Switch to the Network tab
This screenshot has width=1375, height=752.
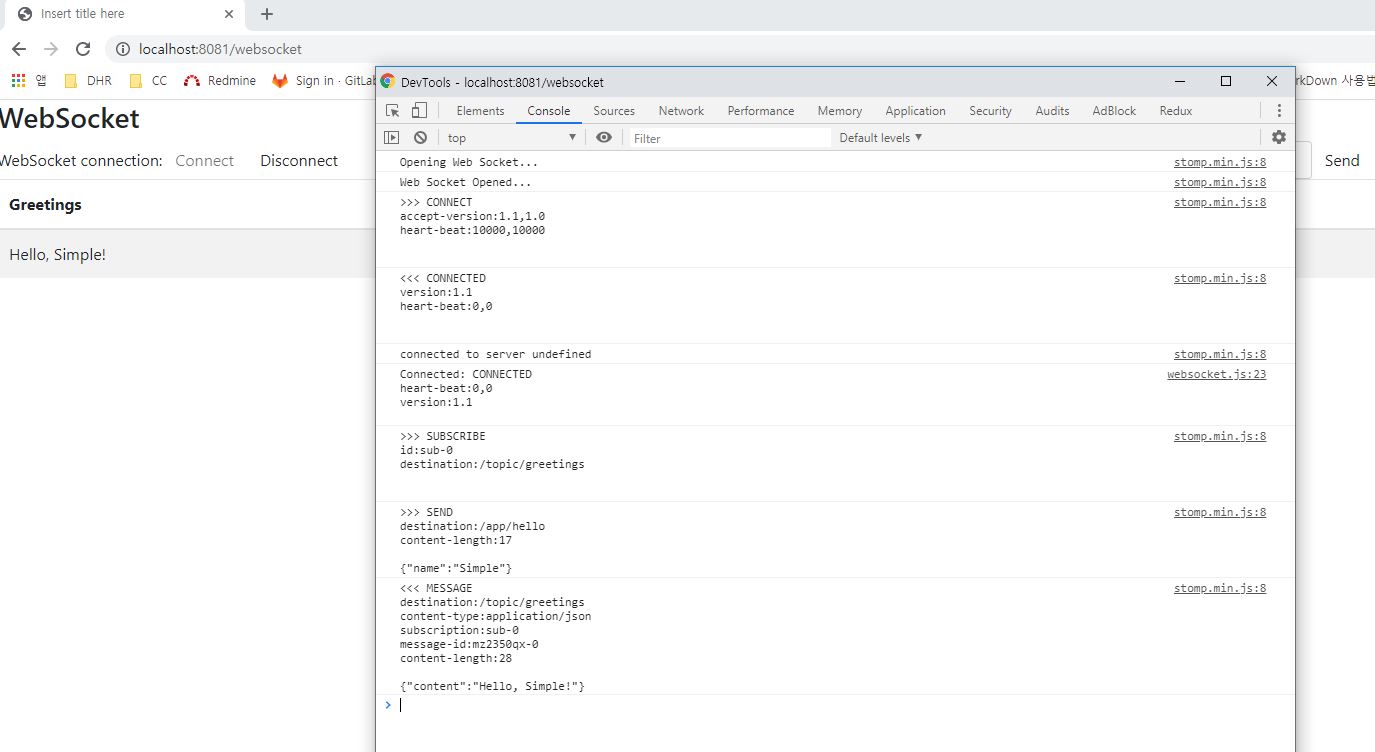pos(681,111)
